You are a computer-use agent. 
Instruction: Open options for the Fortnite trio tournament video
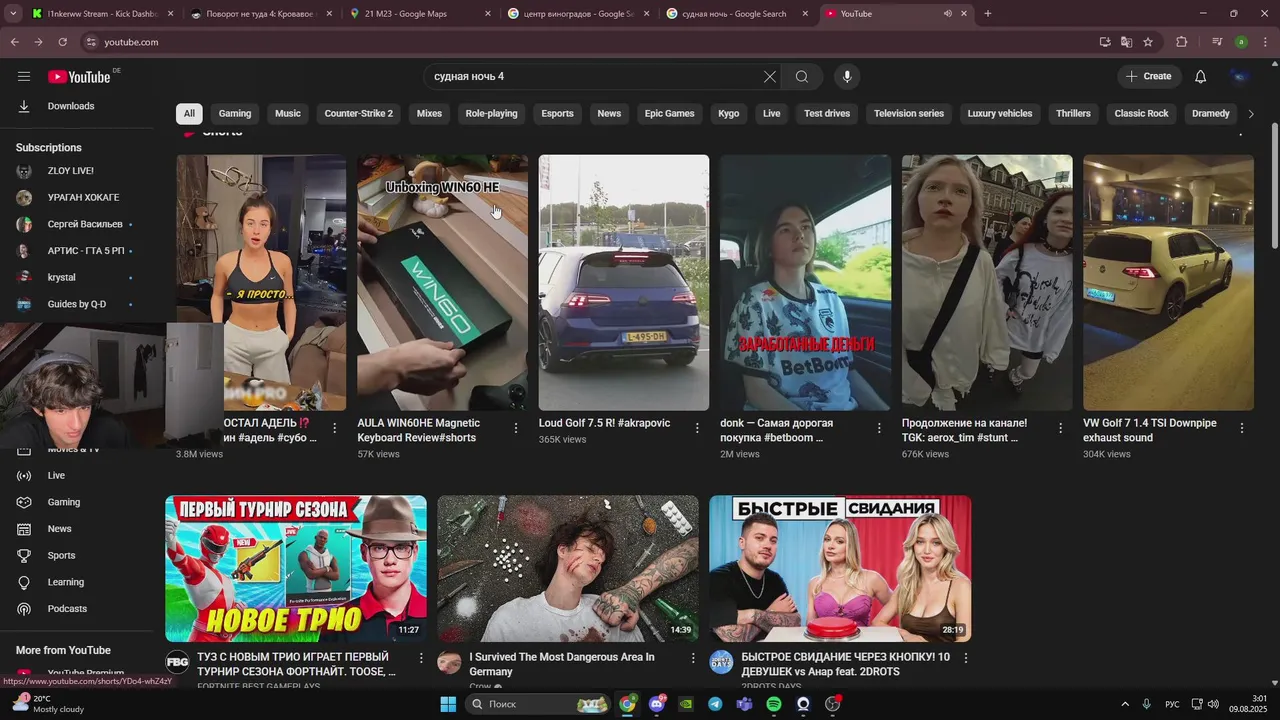[421, 658]
